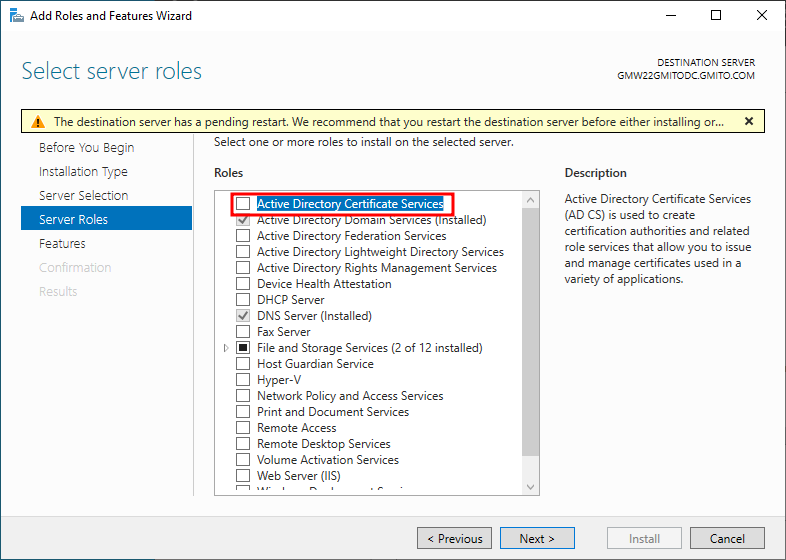786x560 pixels.
Task: Click roles list scroll up arrow
Action: coord(531,200)
